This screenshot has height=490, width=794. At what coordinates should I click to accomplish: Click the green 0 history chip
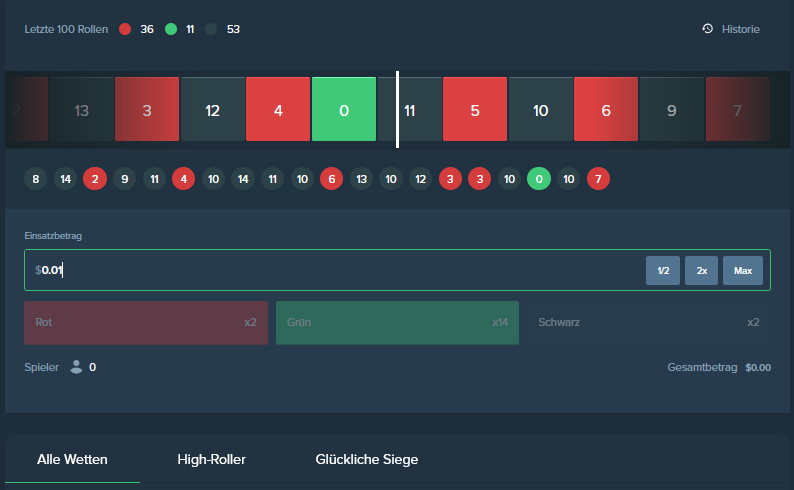539,179
